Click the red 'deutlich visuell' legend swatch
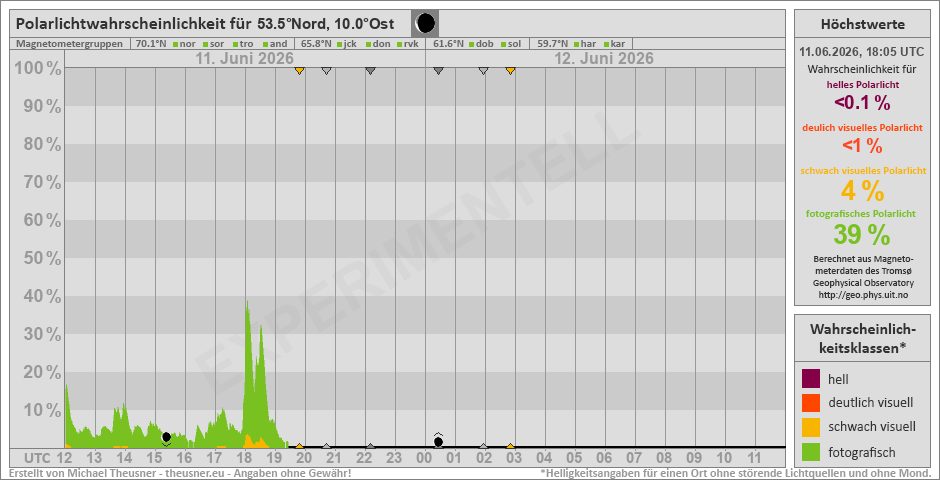Screen dimensions: 940x480 pos(811,402)
